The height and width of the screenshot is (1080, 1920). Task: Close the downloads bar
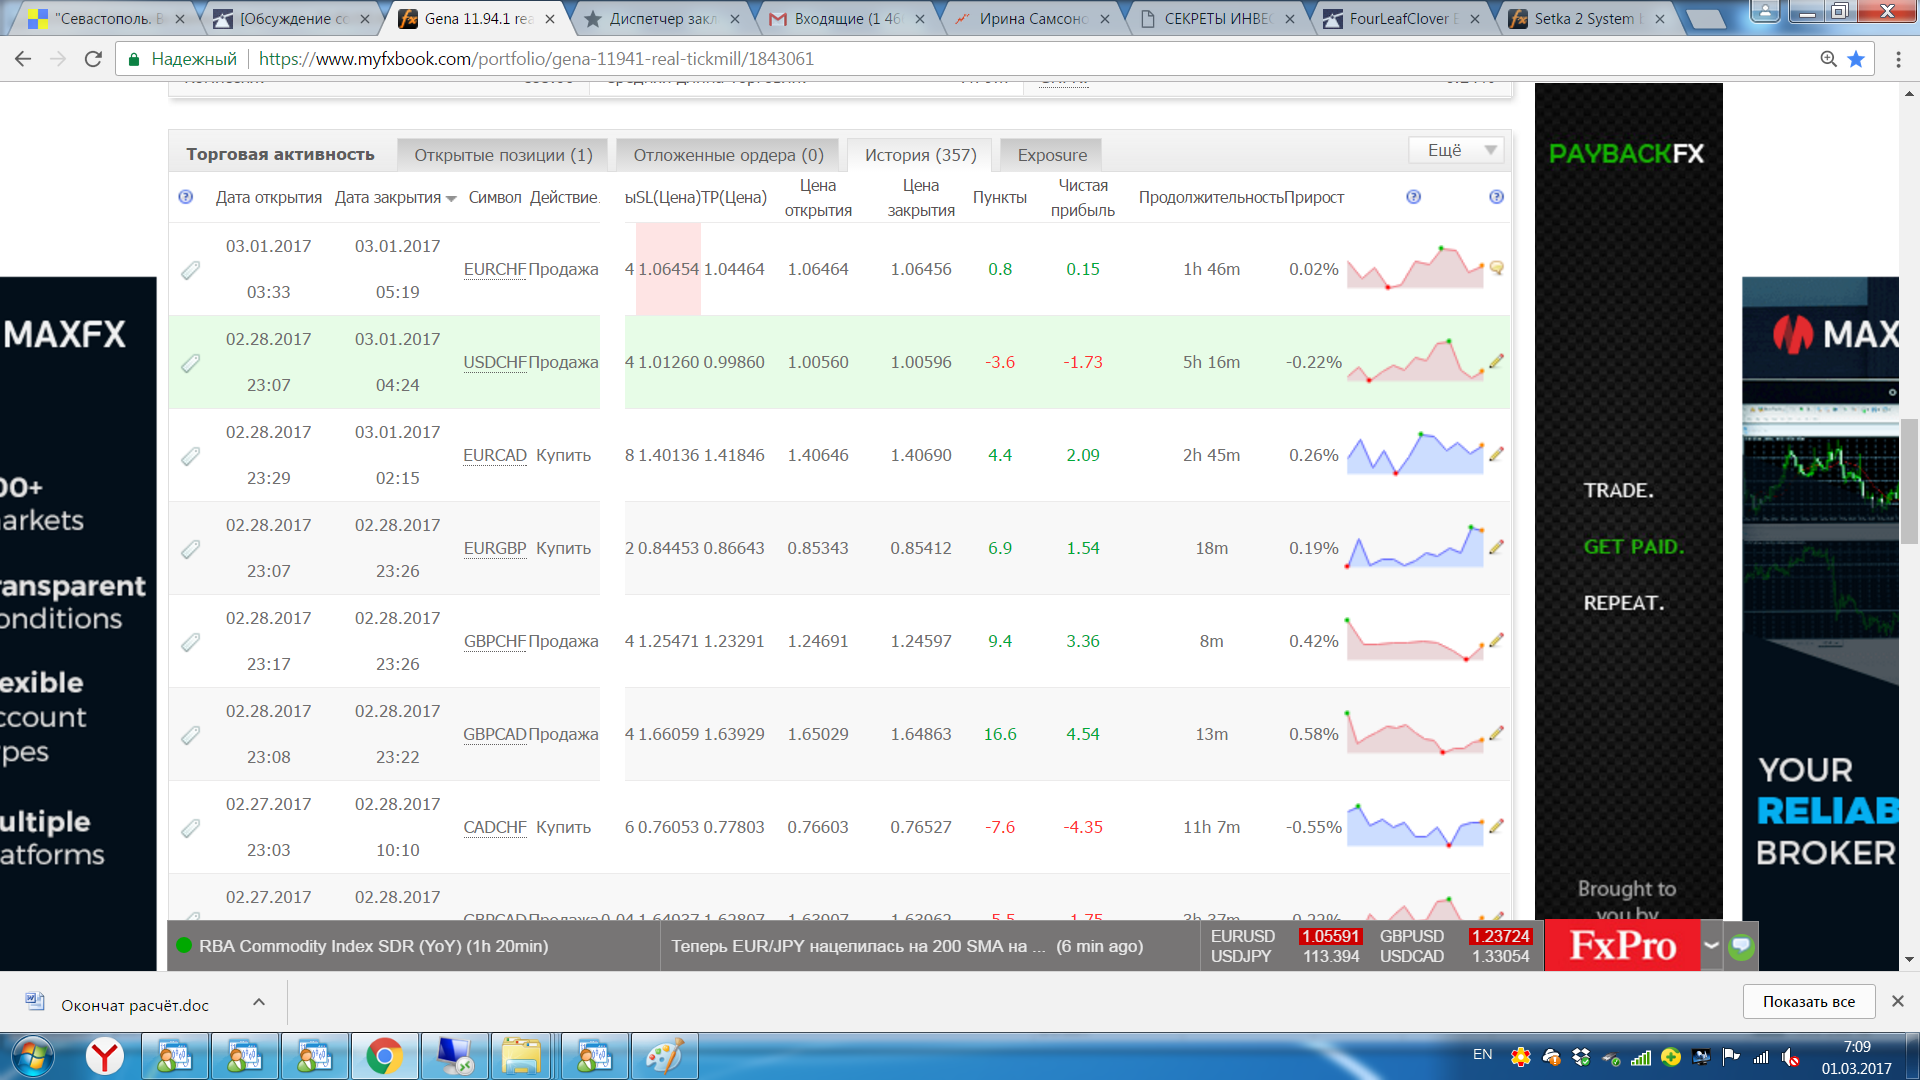click(1897, 1001)
